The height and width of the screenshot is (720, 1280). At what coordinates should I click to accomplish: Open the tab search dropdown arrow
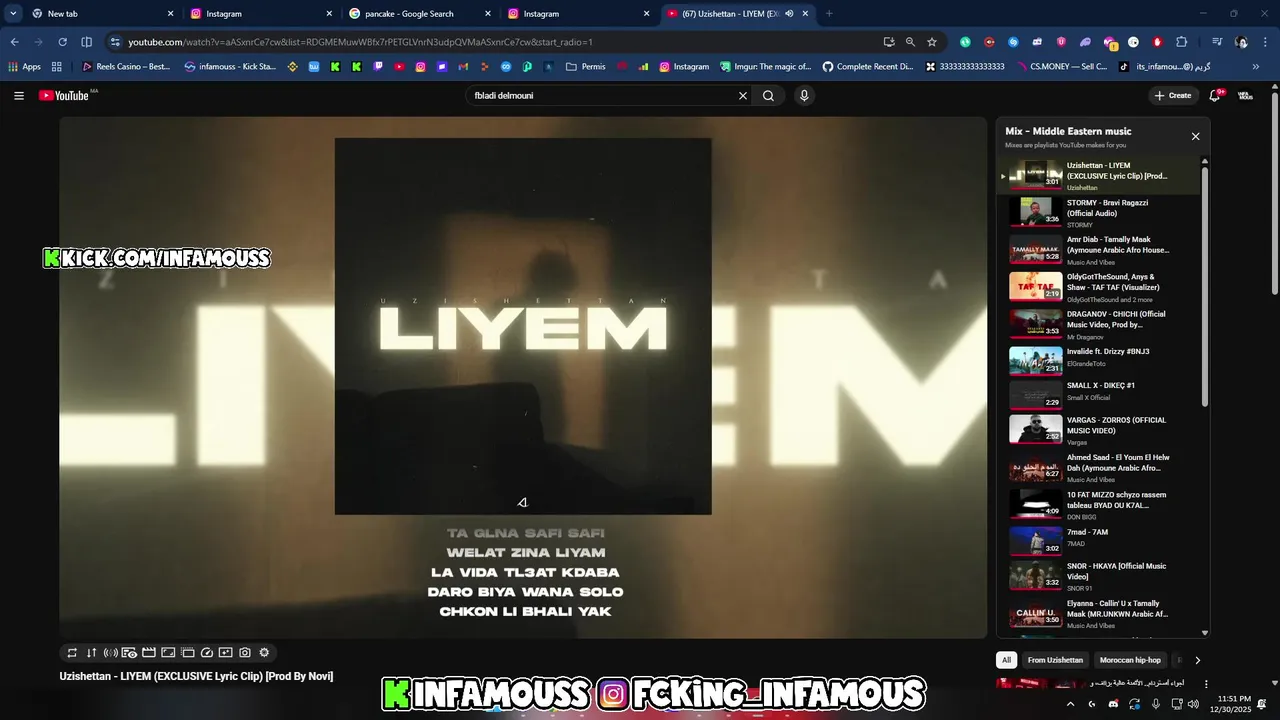(x=13, y=14)
